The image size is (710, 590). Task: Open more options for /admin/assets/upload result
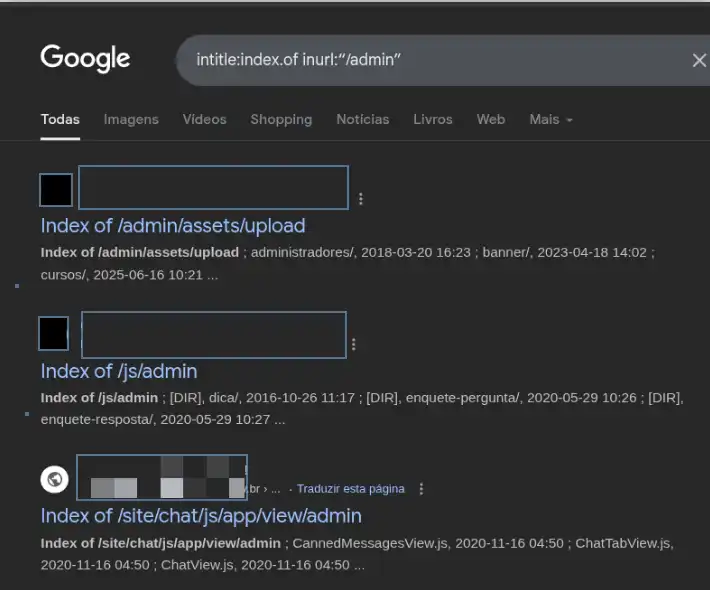pos(361,199)
